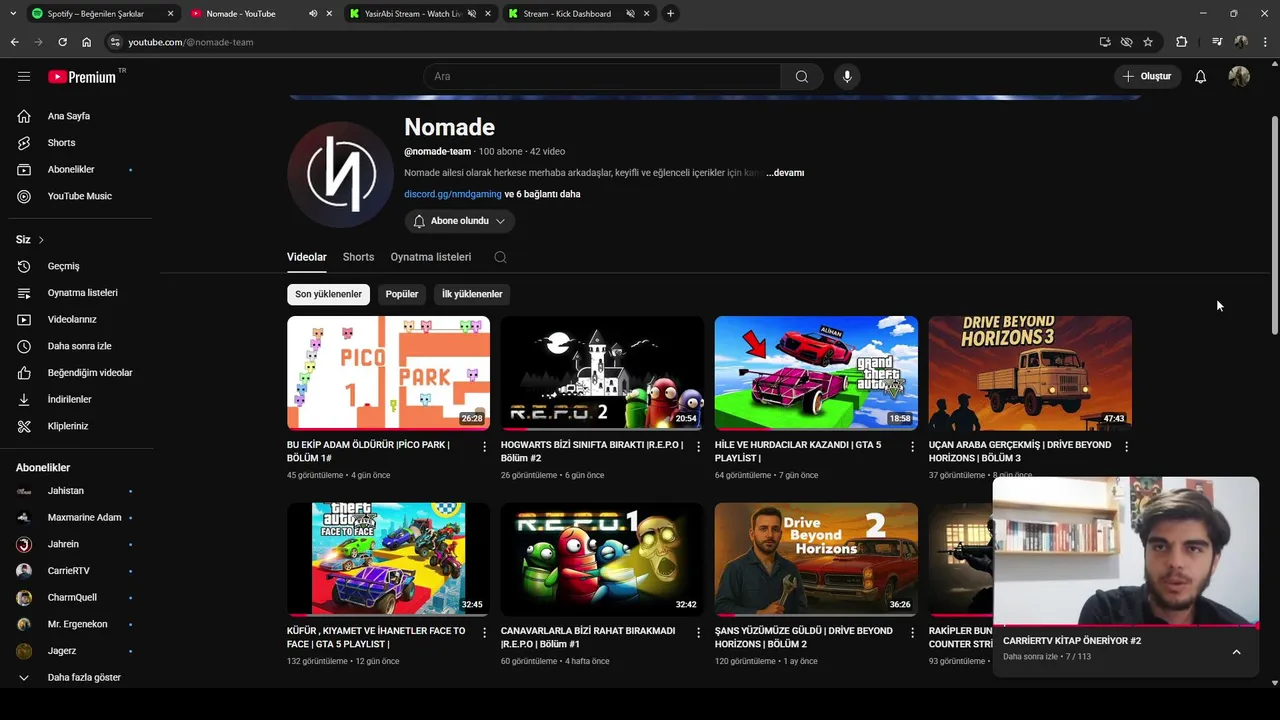Open options for UÇAN ARABA video
1280x720 pixels.
pos(1126,447)
